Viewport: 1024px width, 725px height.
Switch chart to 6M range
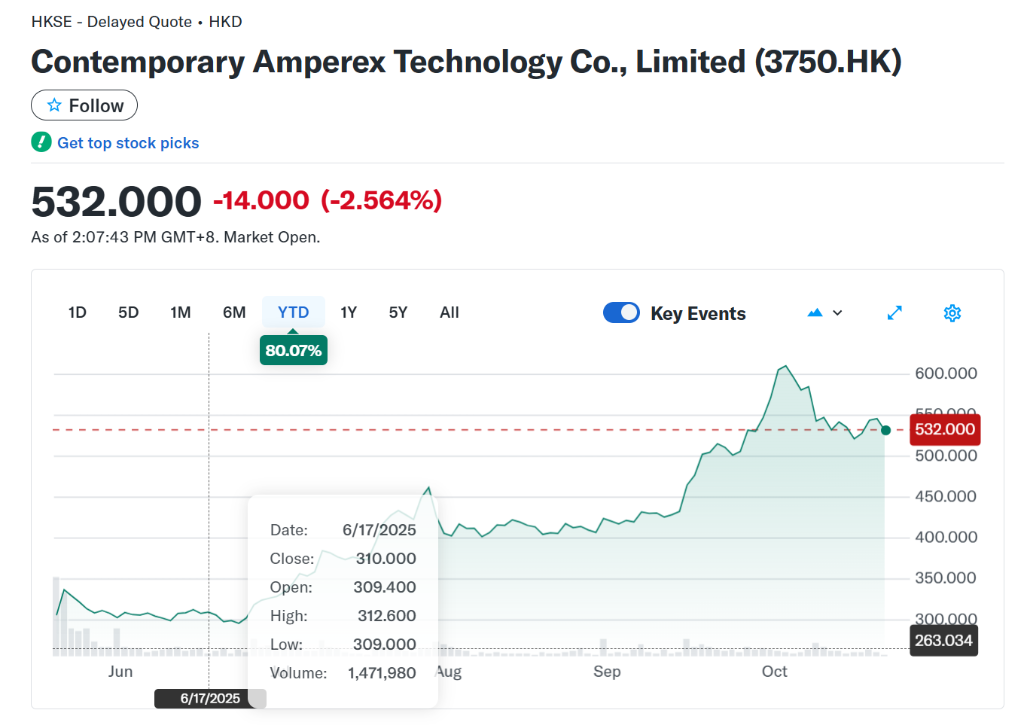[234, 312]
